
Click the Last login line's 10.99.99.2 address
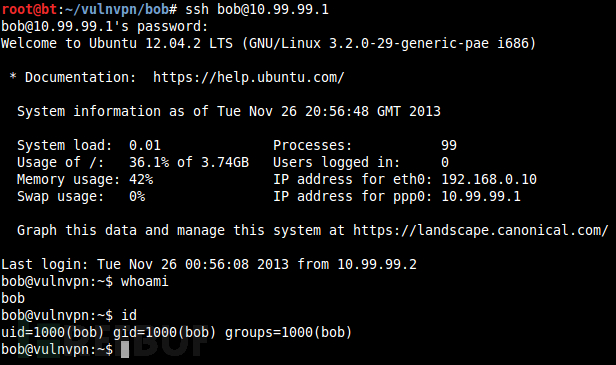[377, 264]
